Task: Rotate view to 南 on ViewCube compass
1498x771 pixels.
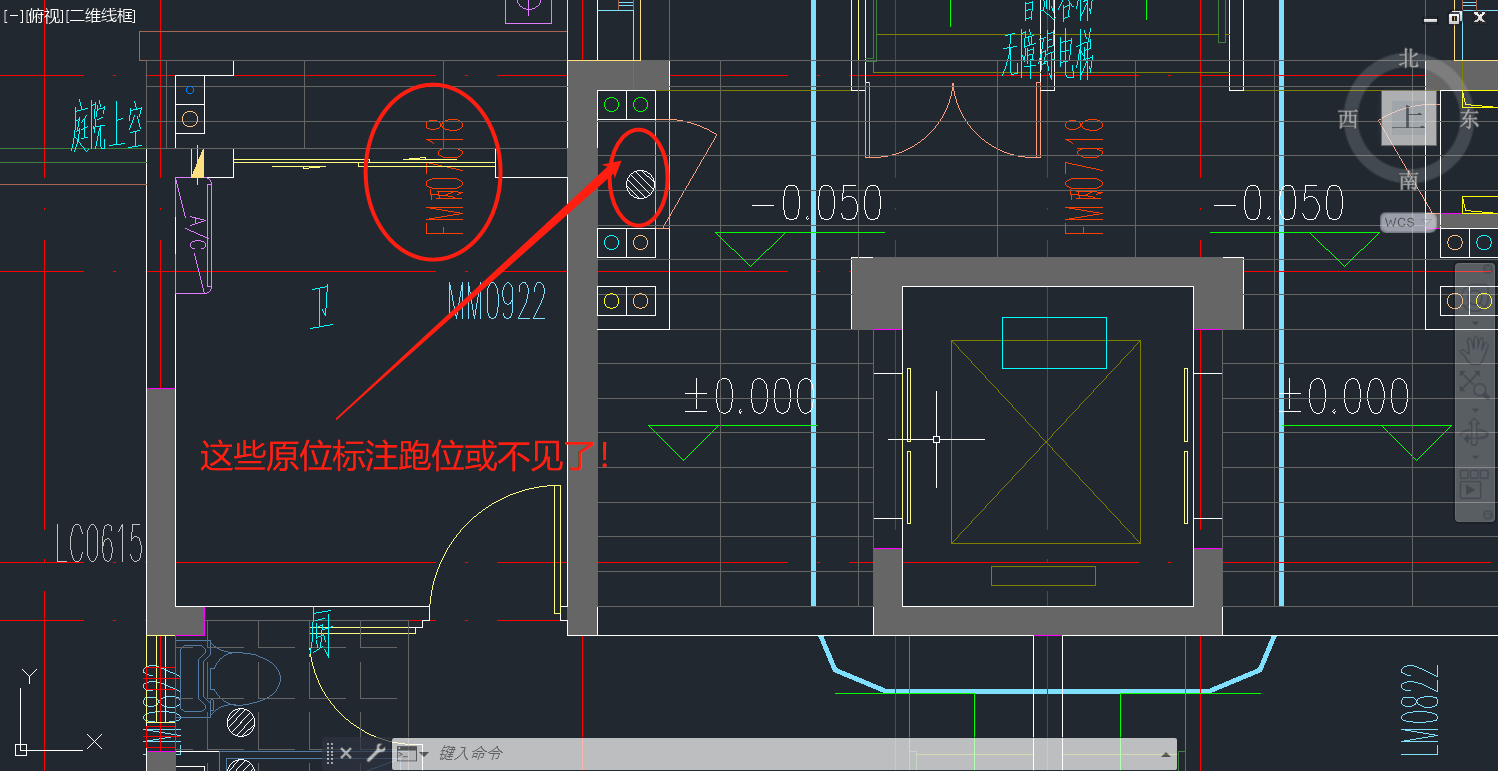Action: click(1409, 180)
